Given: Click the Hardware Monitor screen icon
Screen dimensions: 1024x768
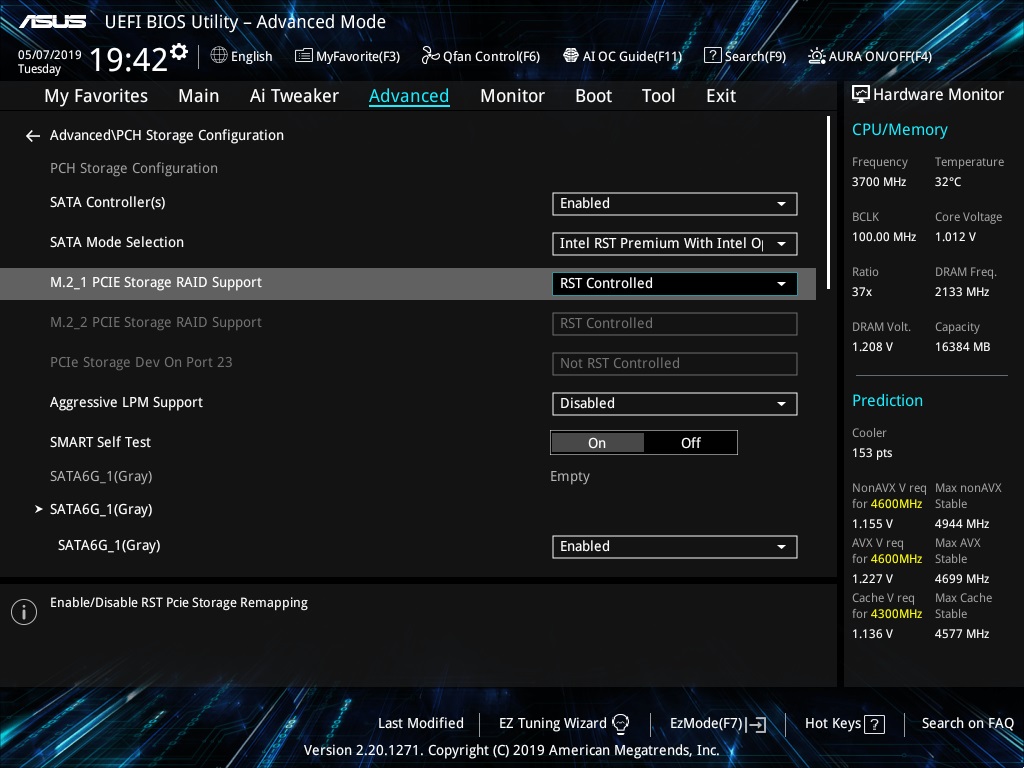Looking at the screenshot, I should point(861,95).
